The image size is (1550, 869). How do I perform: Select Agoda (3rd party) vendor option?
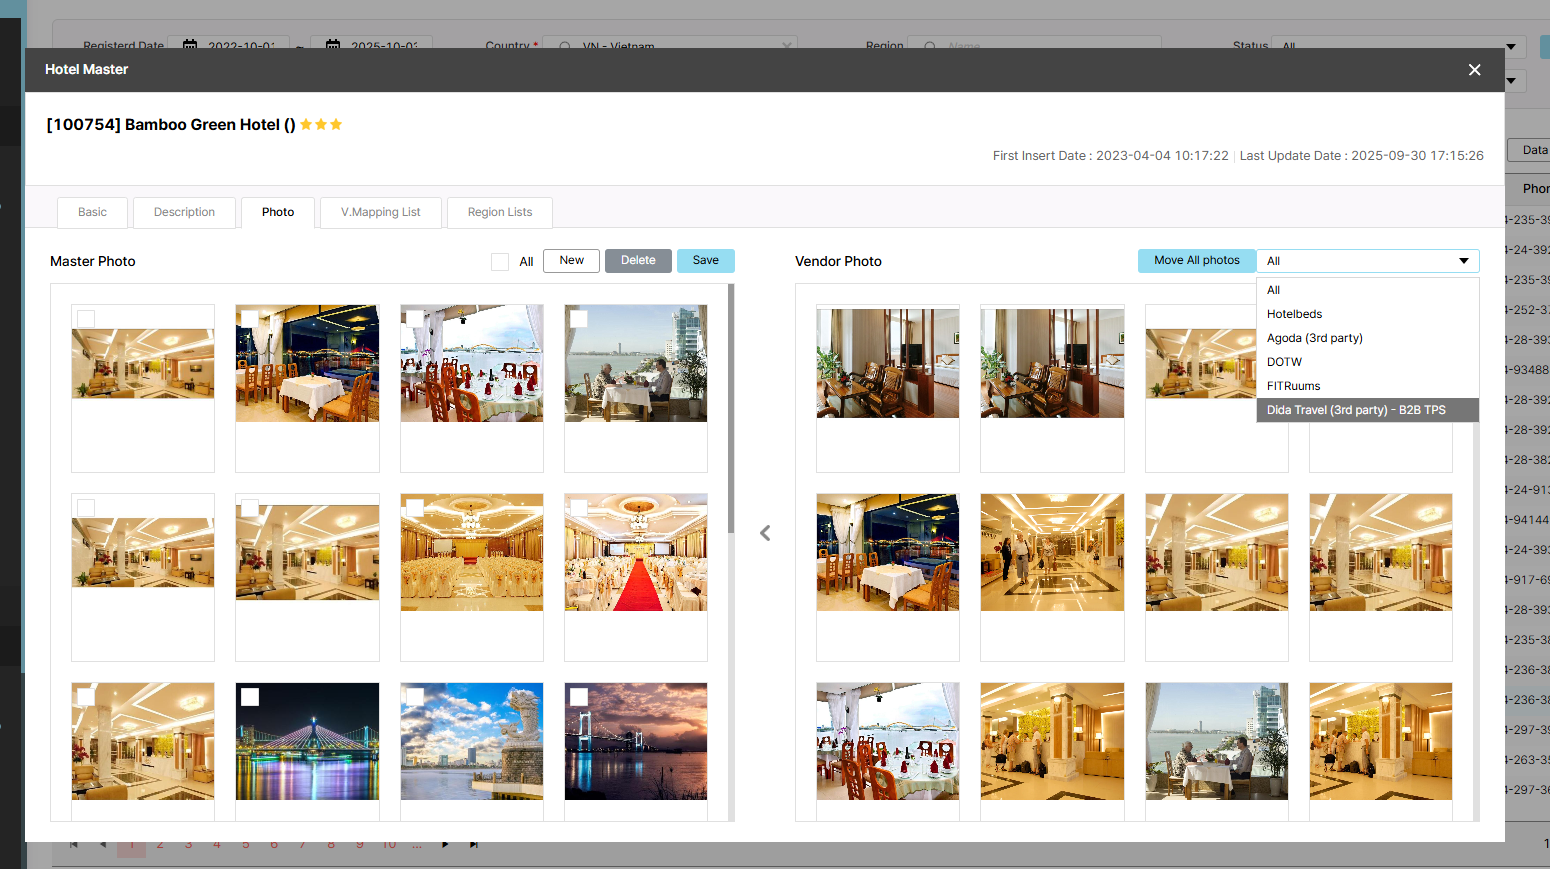click(x=1368, y=338)
